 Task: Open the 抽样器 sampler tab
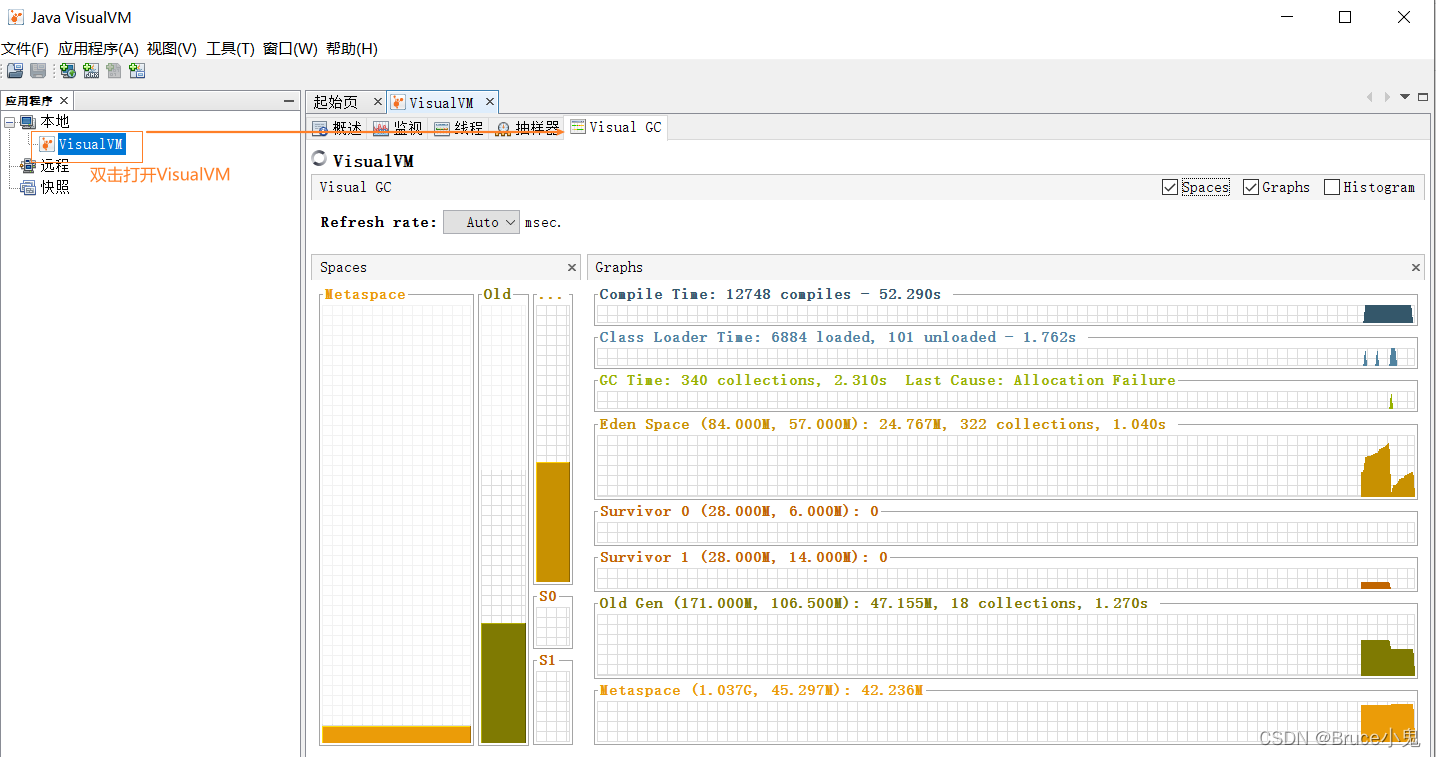[527, 128]
